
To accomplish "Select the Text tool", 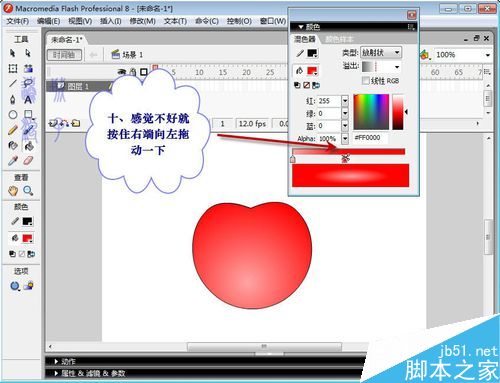I will (x=28, y=99).
